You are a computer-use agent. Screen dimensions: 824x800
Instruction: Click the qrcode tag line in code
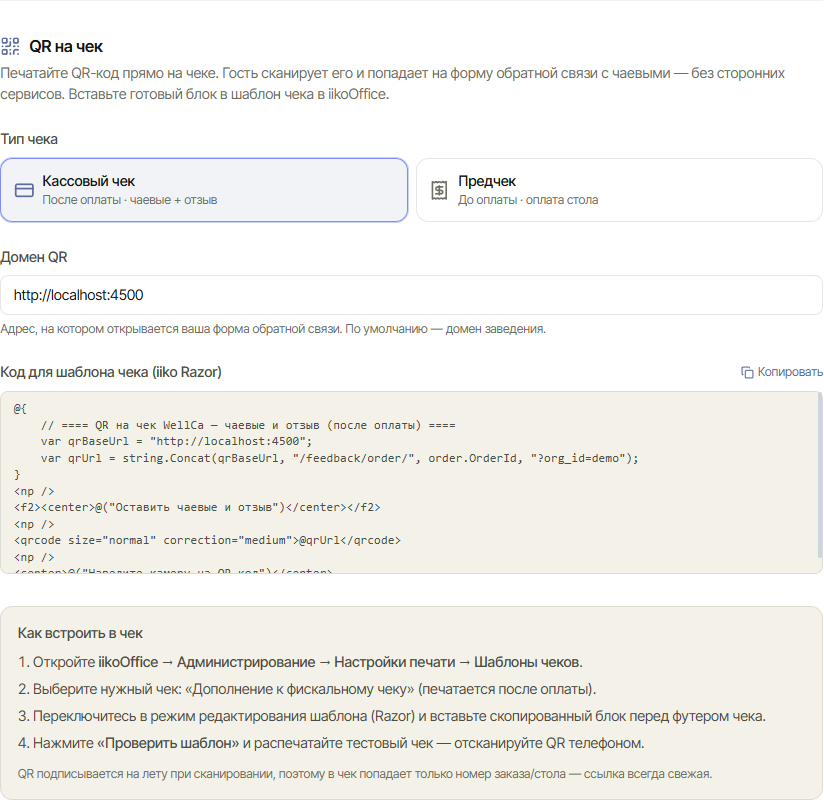207,540
